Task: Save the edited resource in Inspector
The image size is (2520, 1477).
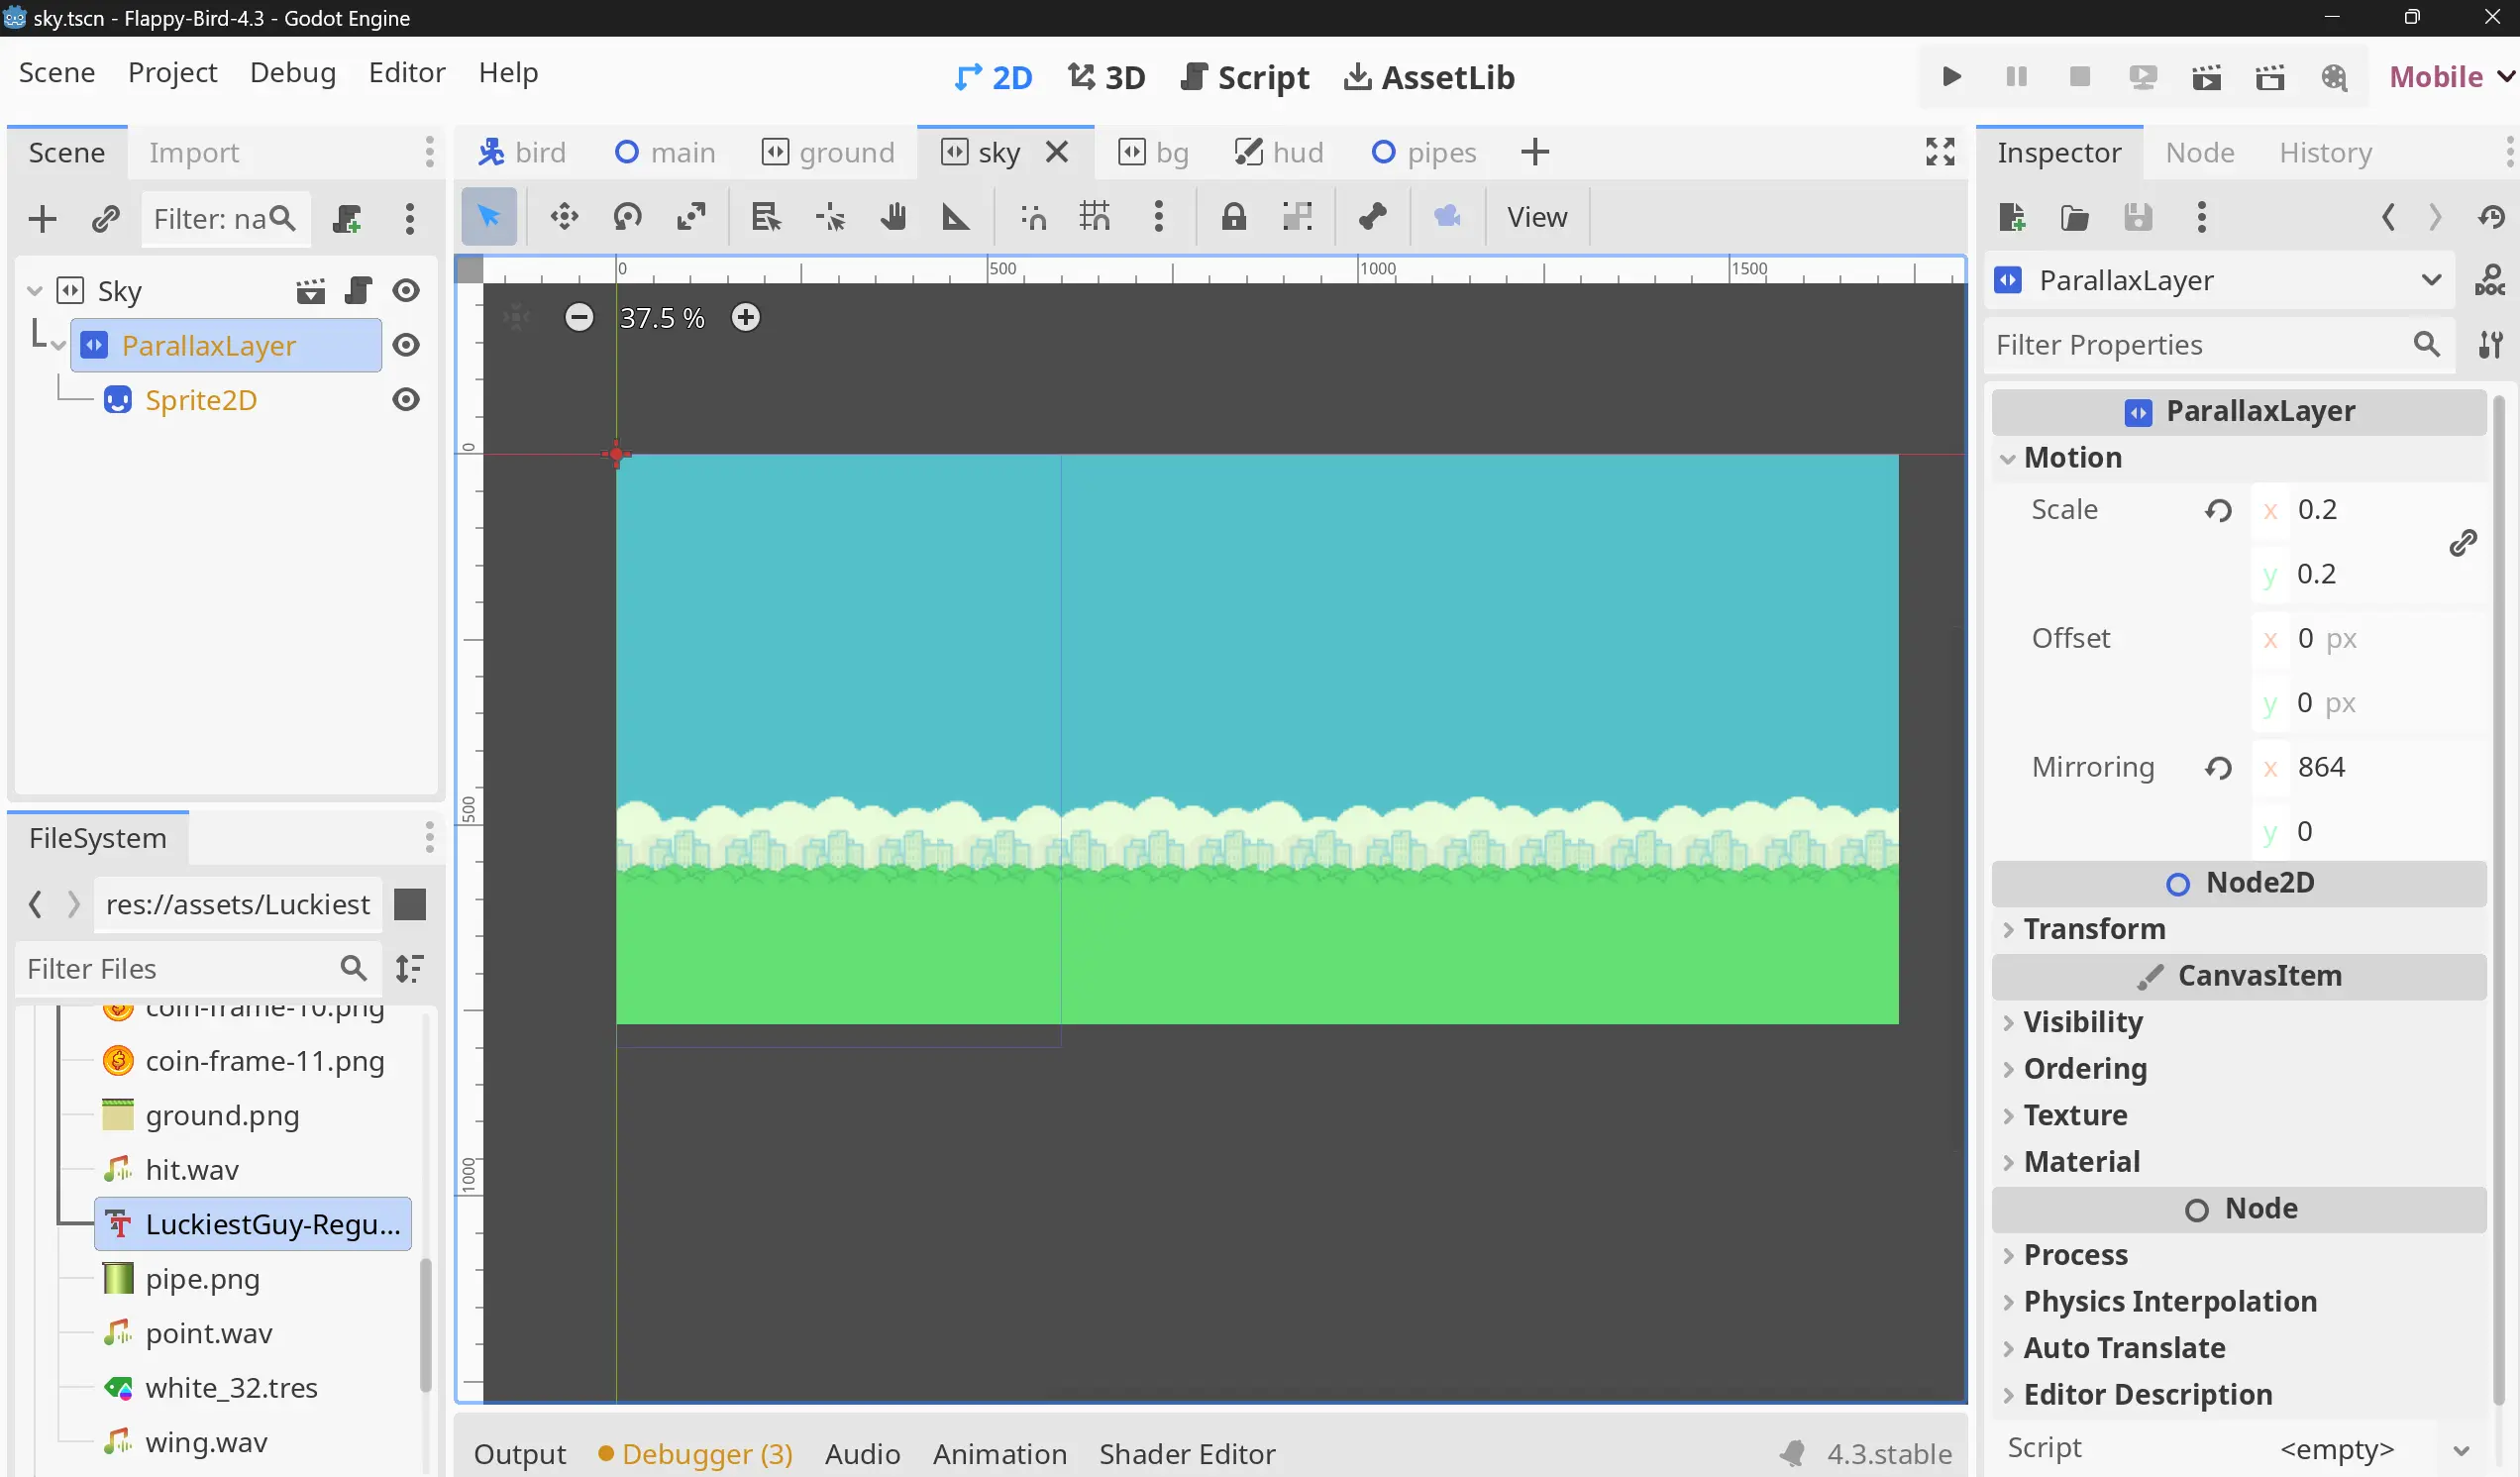Action: (x=2138, y=217)
